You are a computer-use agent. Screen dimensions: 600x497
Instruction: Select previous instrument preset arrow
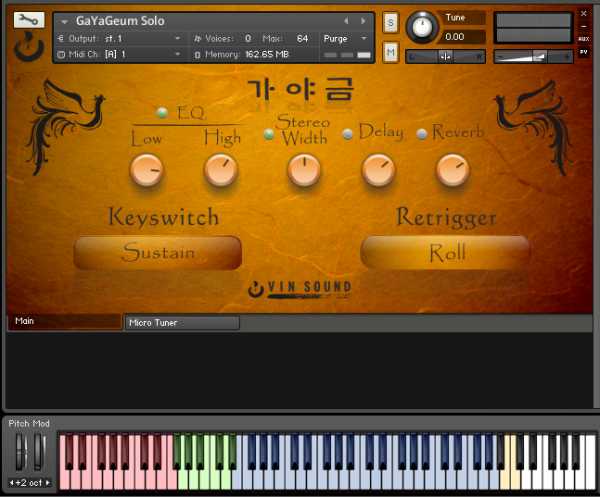[x=346, y=21]
